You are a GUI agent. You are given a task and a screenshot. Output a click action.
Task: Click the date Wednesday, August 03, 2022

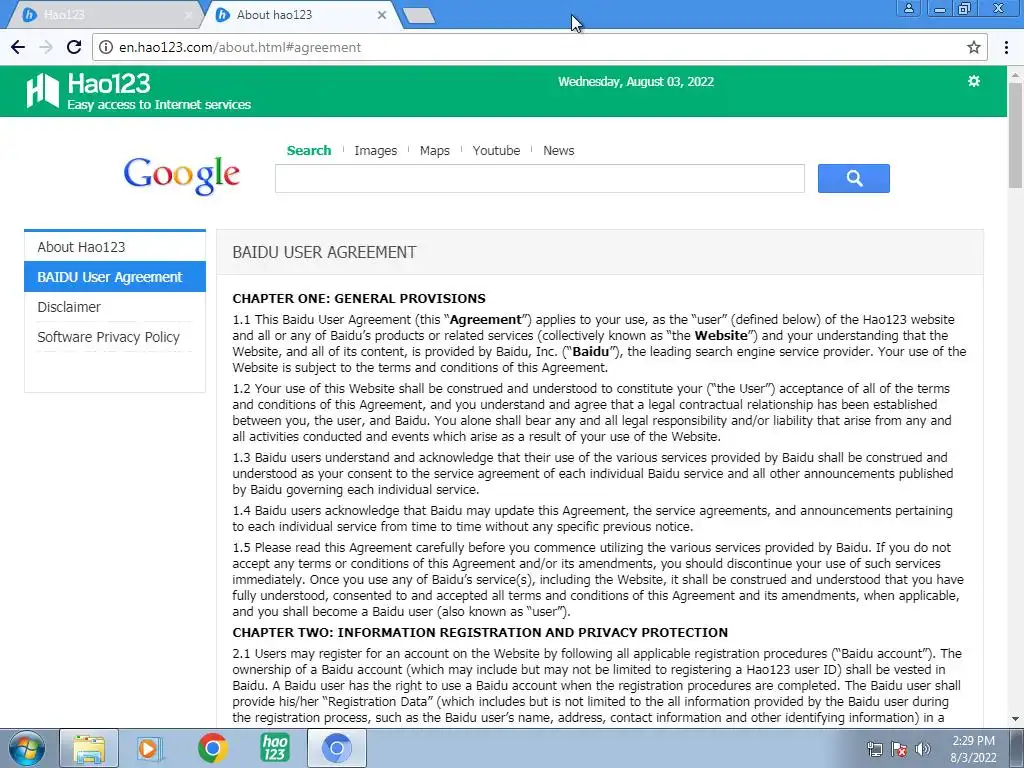[x=635, y=82]
